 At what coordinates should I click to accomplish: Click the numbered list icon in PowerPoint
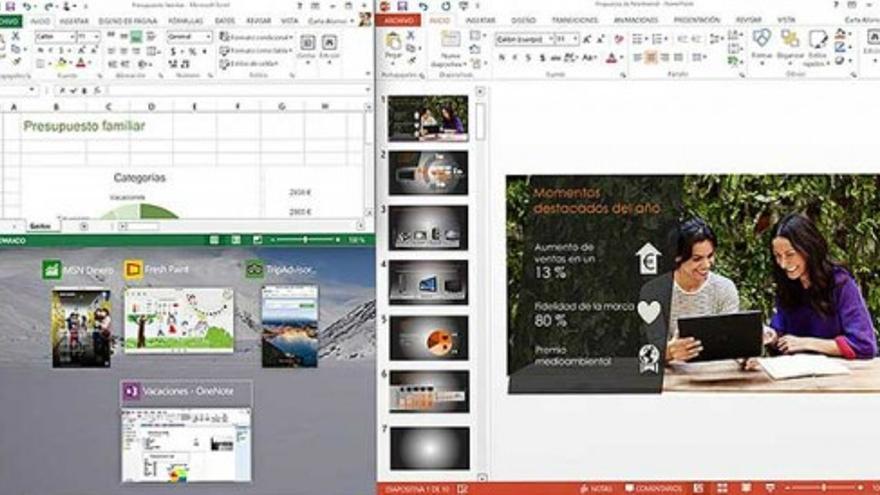tap(658, 39)
